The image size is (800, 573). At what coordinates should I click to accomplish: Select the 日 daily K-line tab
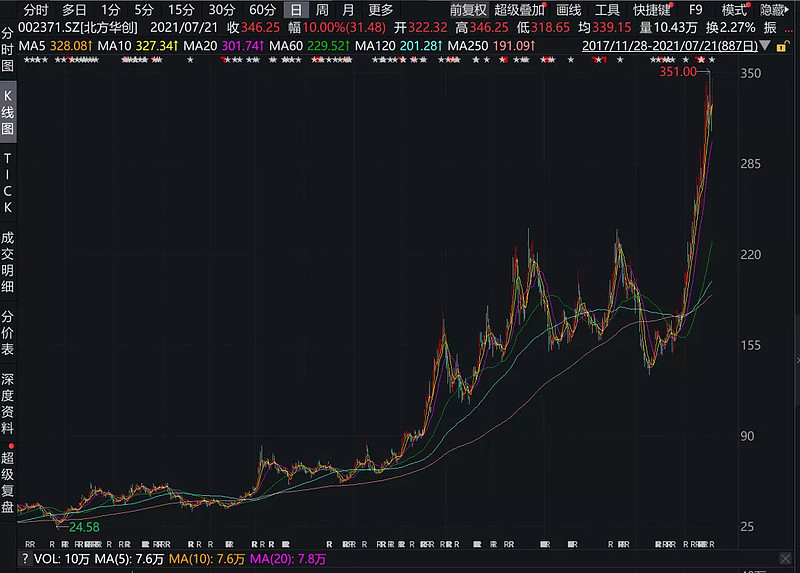tap(296, 10)
